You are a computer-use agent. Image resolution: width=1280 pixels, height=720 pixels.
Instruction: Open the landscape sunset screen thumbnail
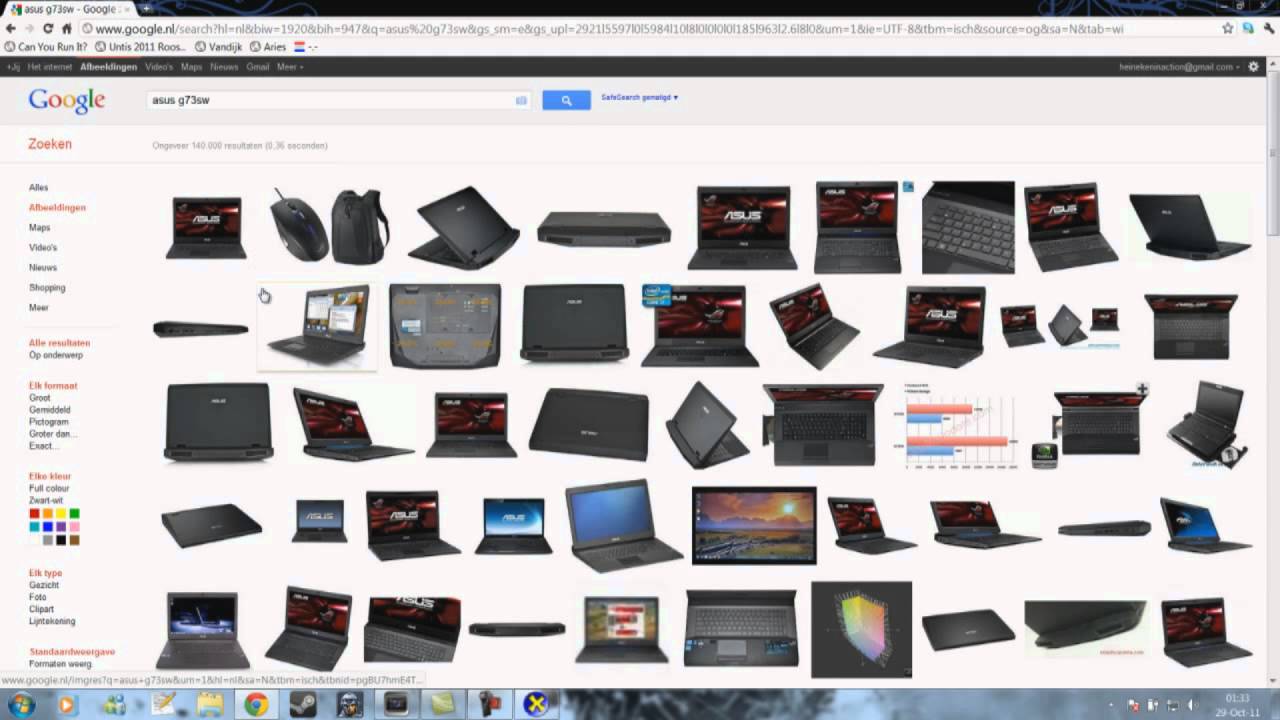coord(754,526)
